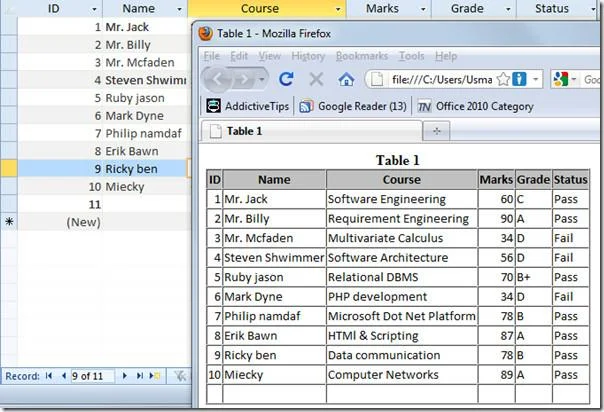Go to last record in Access navigator
Viewport: 604px width, 412px height.
tap(140, 376)
